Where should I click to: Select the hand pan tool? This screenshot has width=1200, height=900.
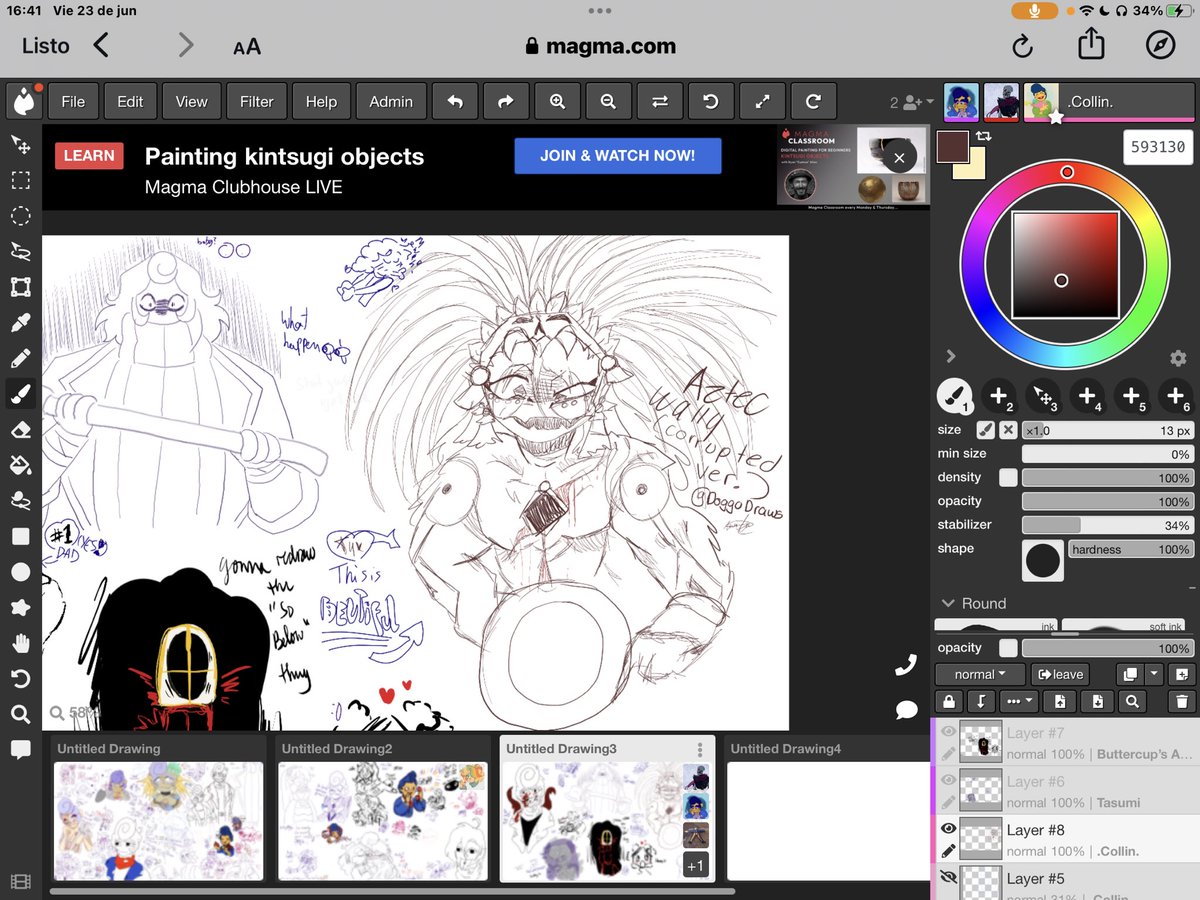[20, 643]
